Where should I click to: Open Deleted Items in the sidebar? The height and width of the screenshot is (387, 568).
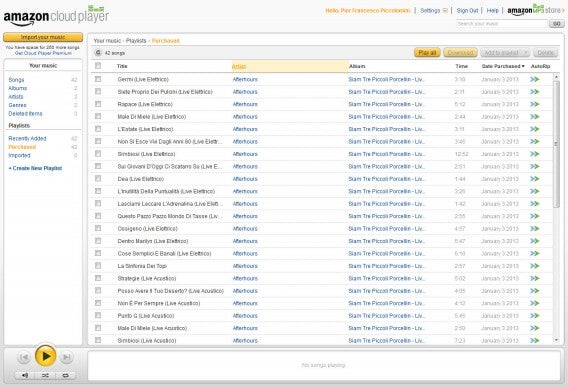pos(25,114)
